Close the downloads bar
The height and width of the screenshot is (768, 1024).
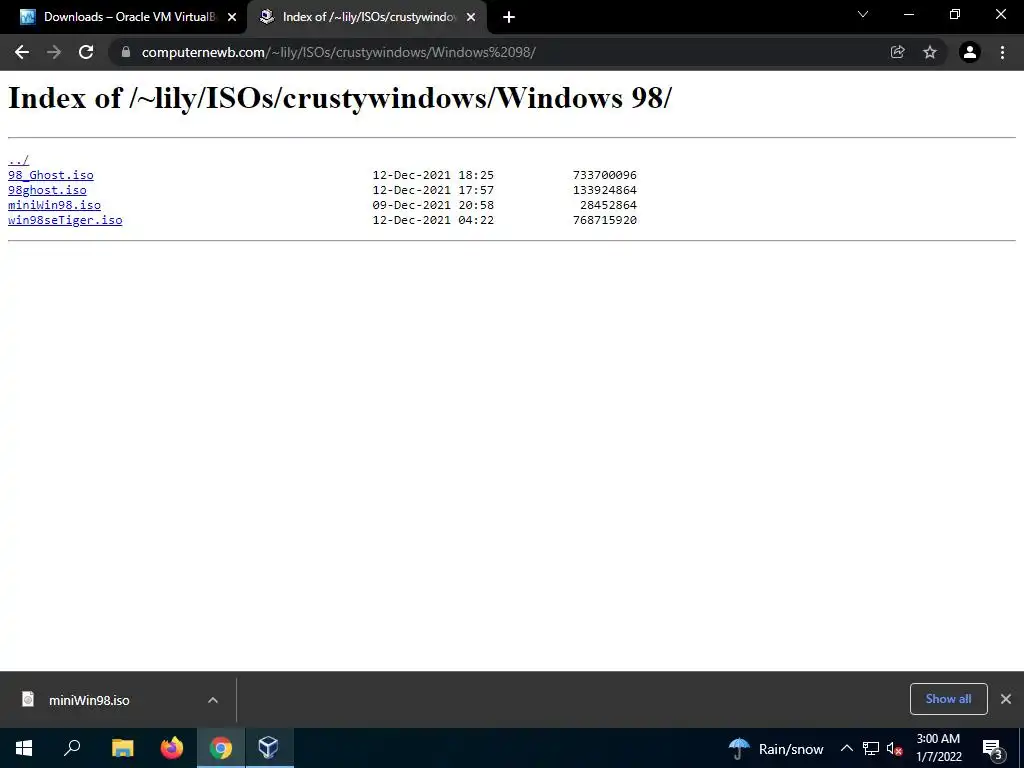(x=1006, y=699)
